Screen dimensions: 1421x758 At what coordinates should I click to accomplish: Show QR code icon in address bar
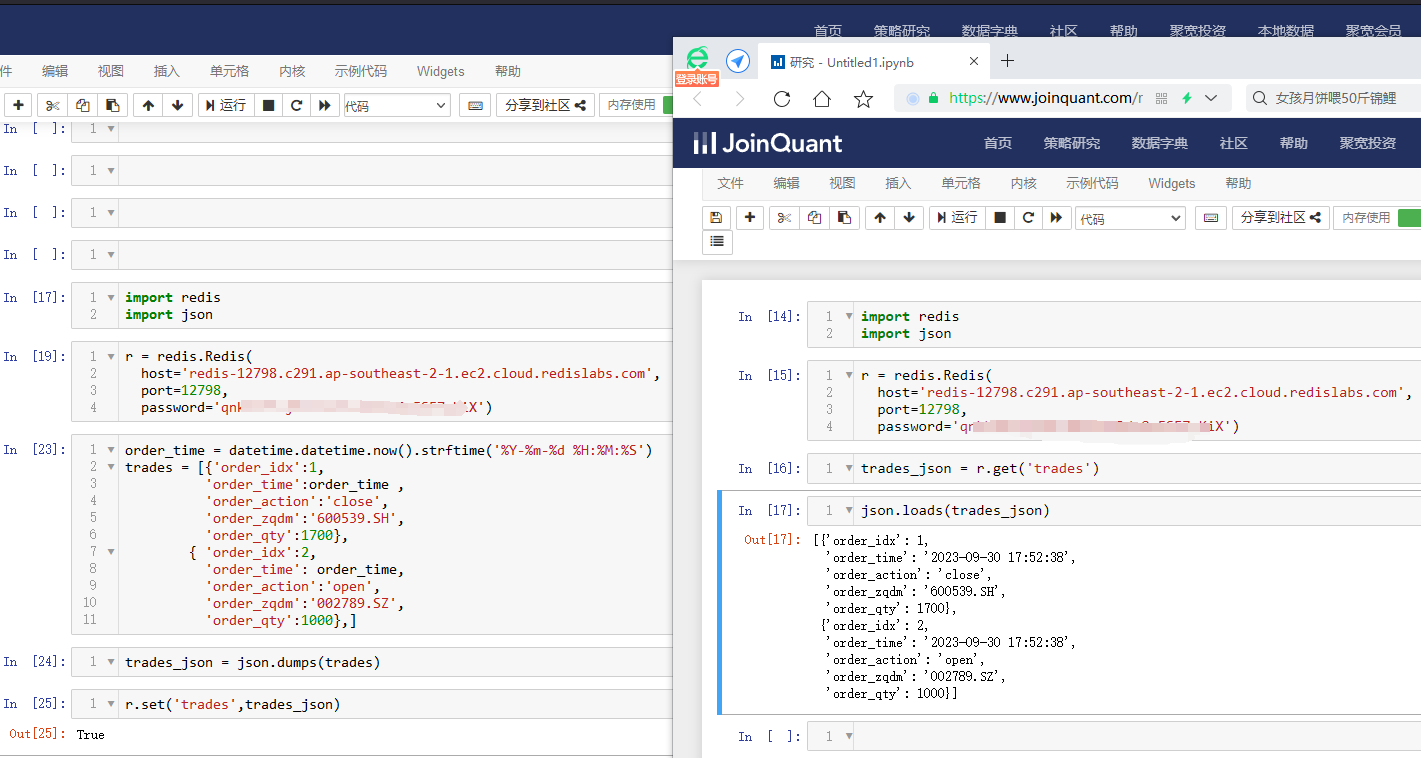point(1161,98)
